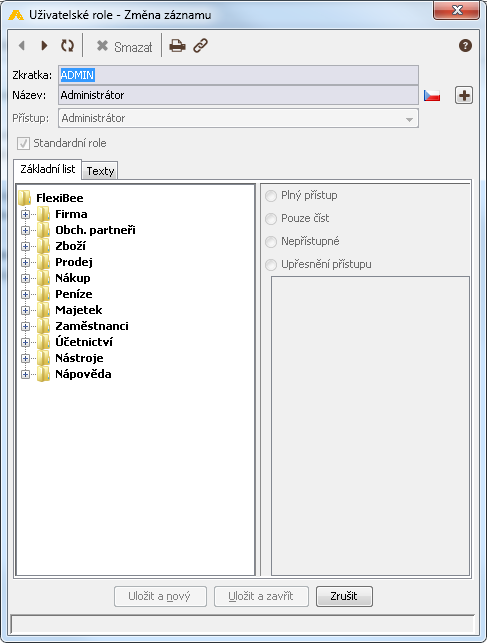Go to the previous record arrow

(22, 46)
